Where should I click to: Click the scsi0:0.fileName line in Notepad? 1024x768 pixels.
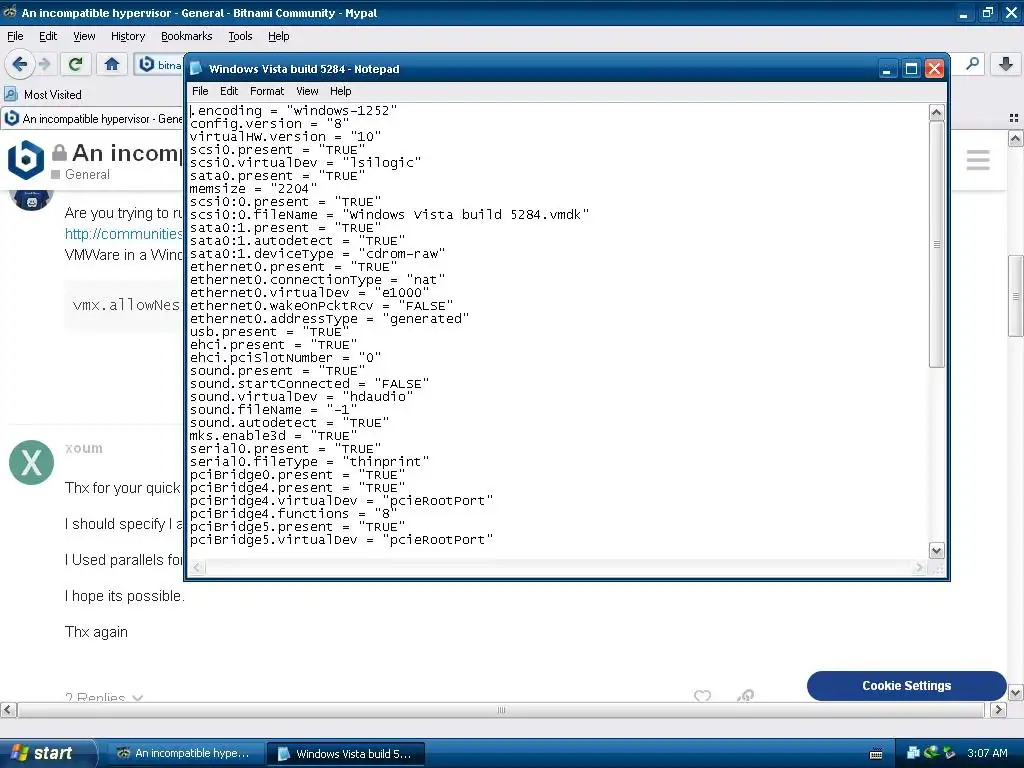tap(389, 215)
